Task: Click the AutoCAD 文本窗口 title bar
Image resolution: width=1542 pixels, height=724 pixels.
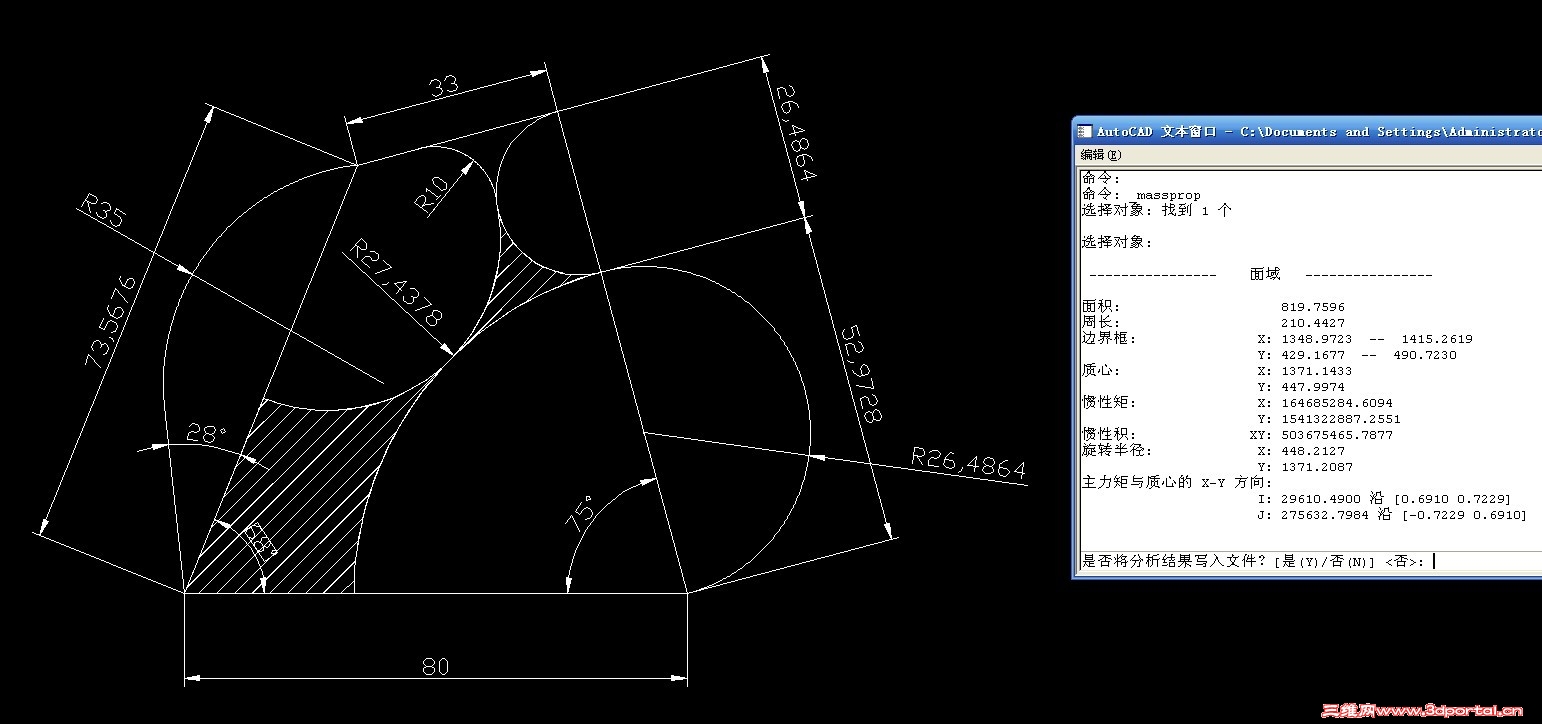Action: point(1308,131)
